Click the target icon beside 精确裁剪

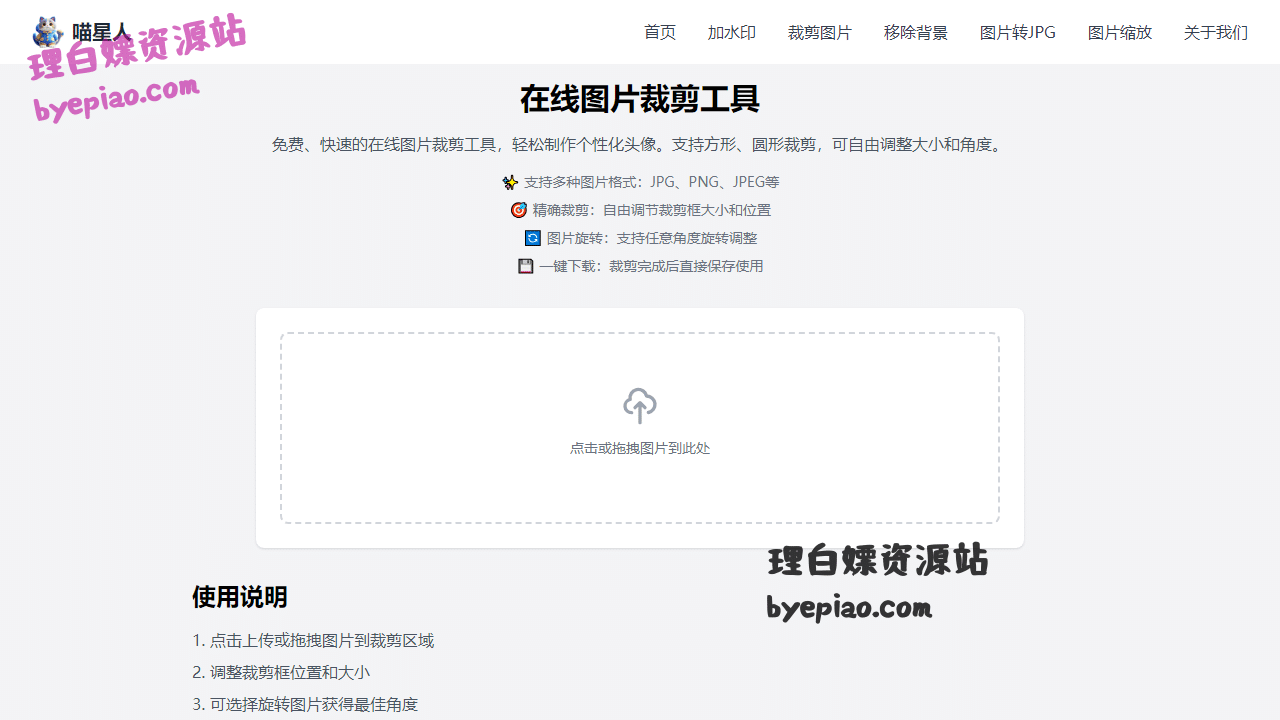518,210
